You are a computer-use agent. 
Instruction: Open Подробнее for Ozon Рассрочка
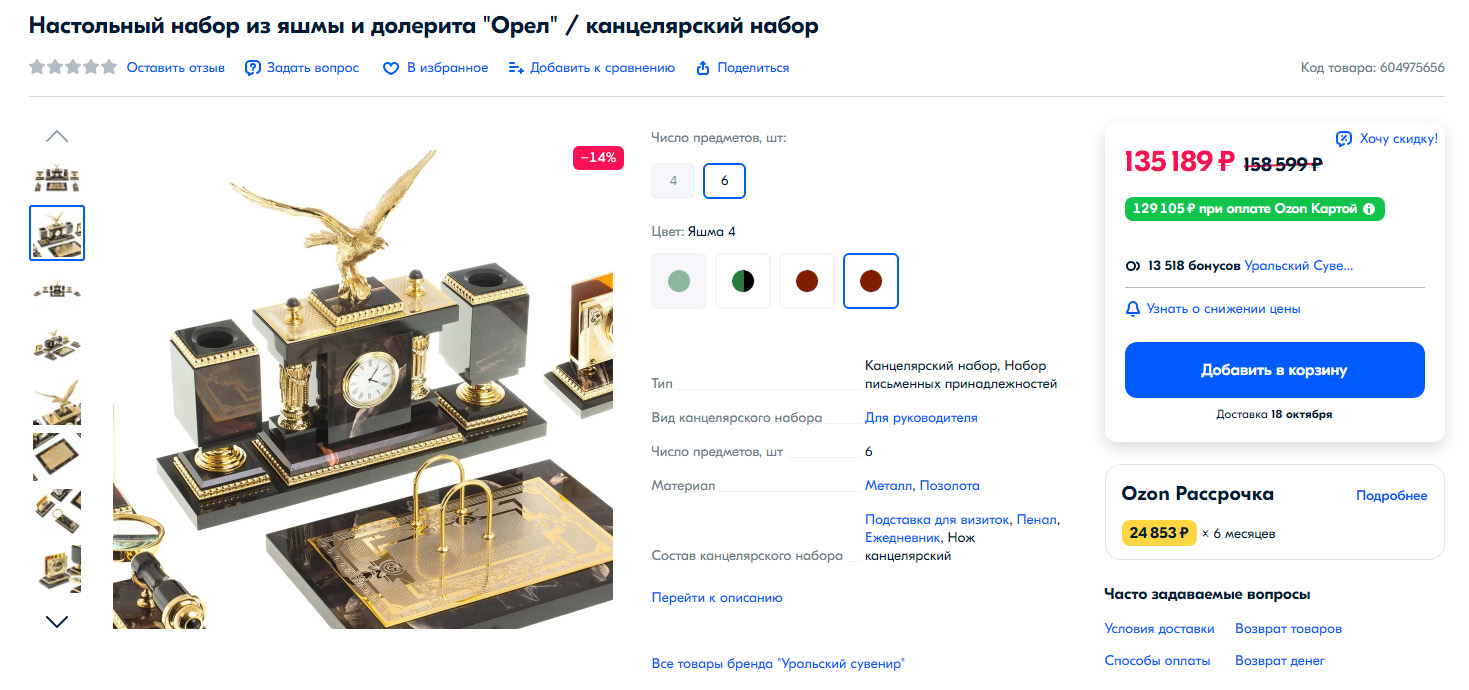click(x=1392, y=496)
